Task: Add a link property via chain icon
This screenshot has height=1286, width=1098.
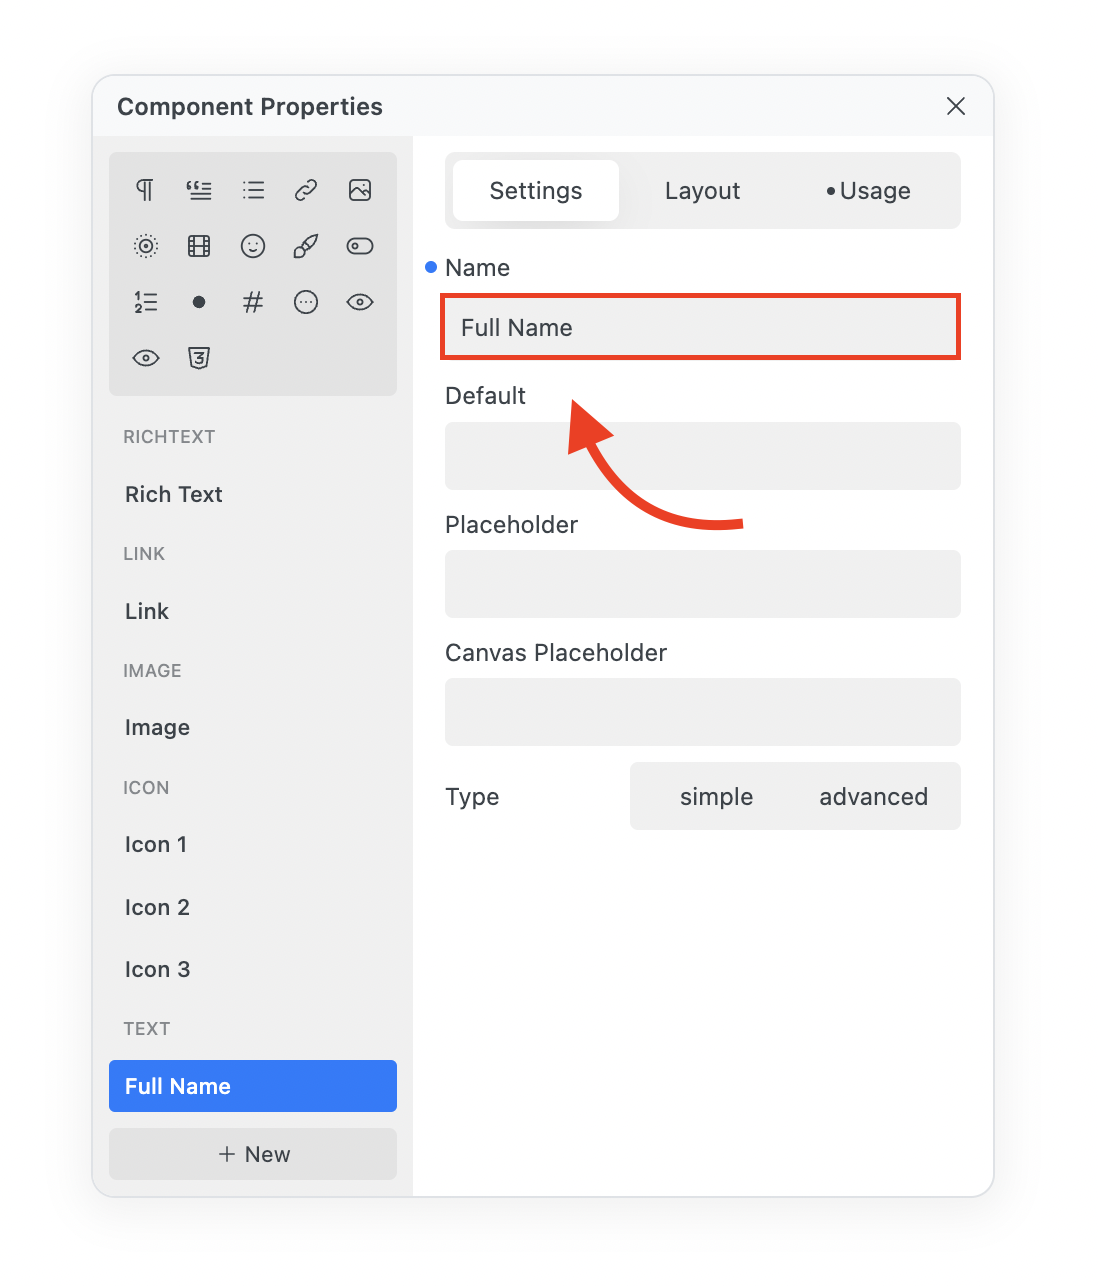Action: point(306,190)
